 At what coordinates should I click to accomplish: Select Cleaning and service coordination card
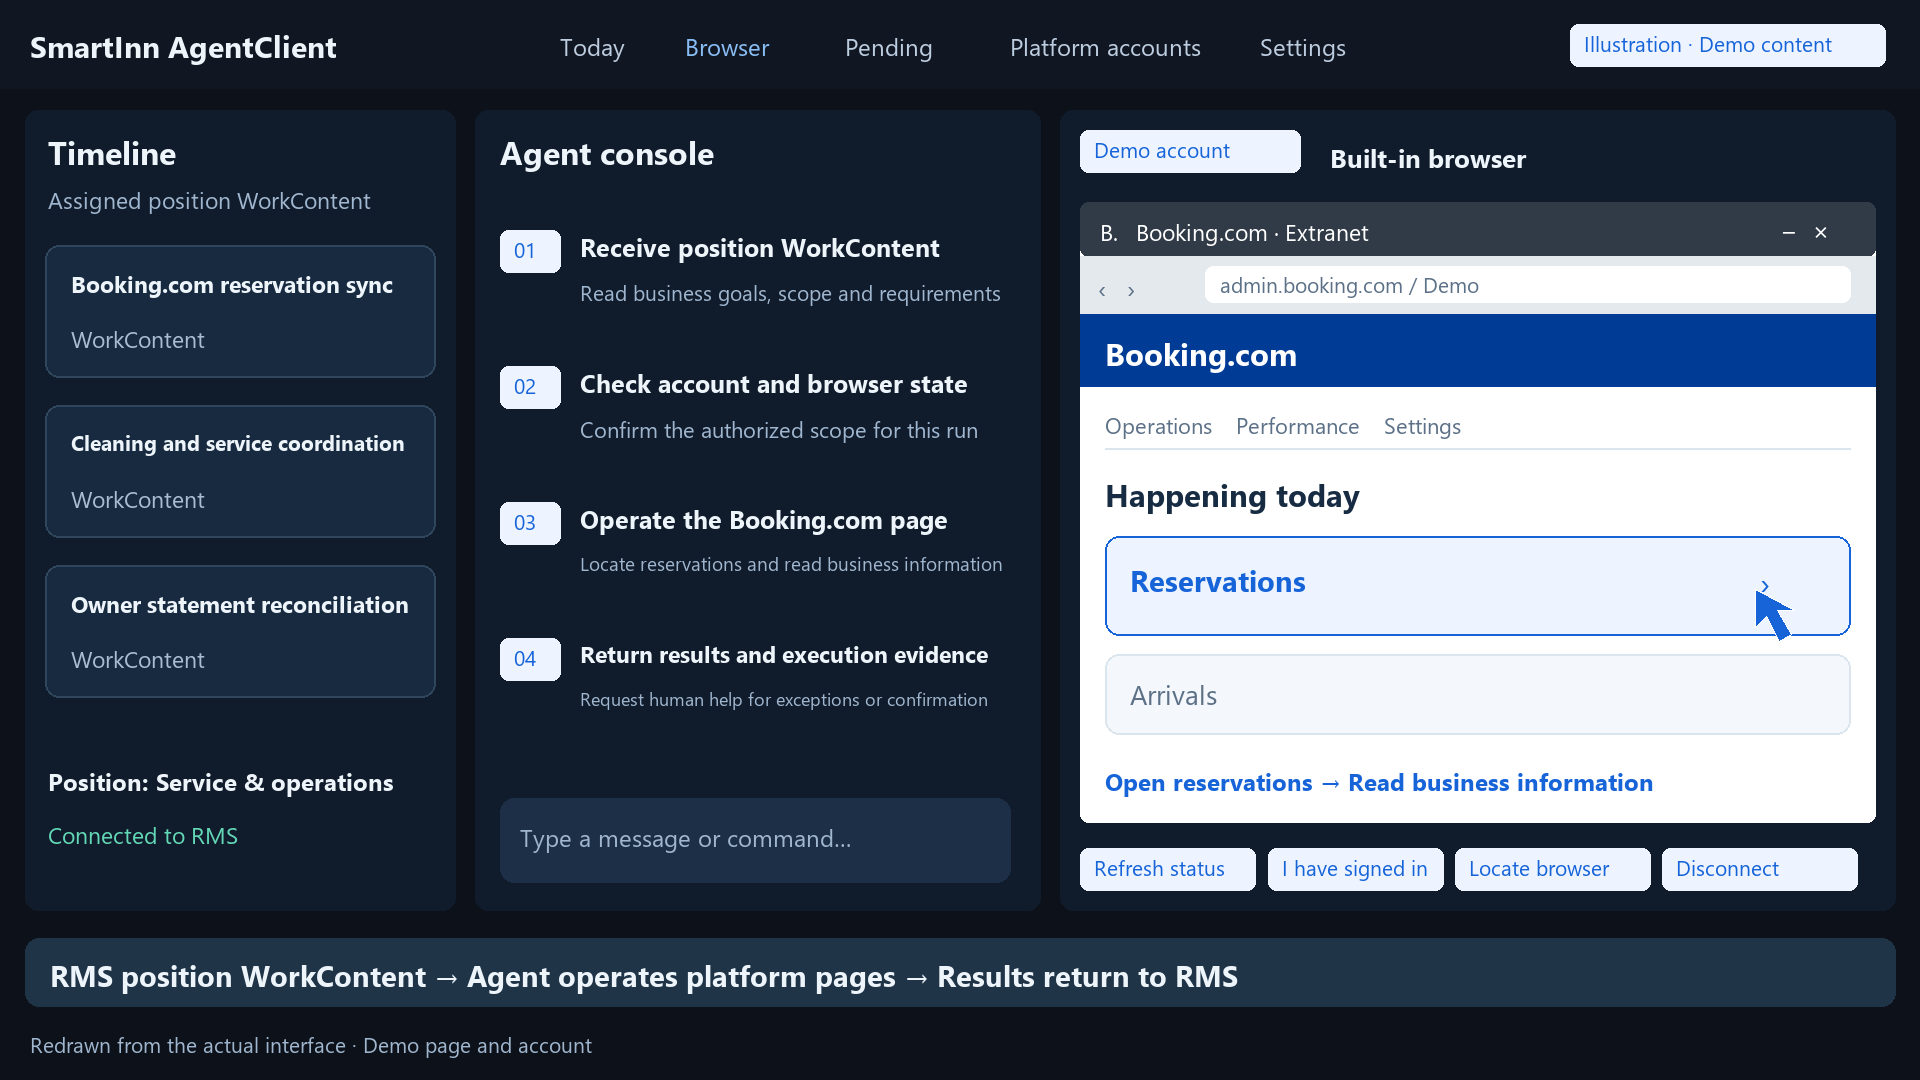[240, 471]
